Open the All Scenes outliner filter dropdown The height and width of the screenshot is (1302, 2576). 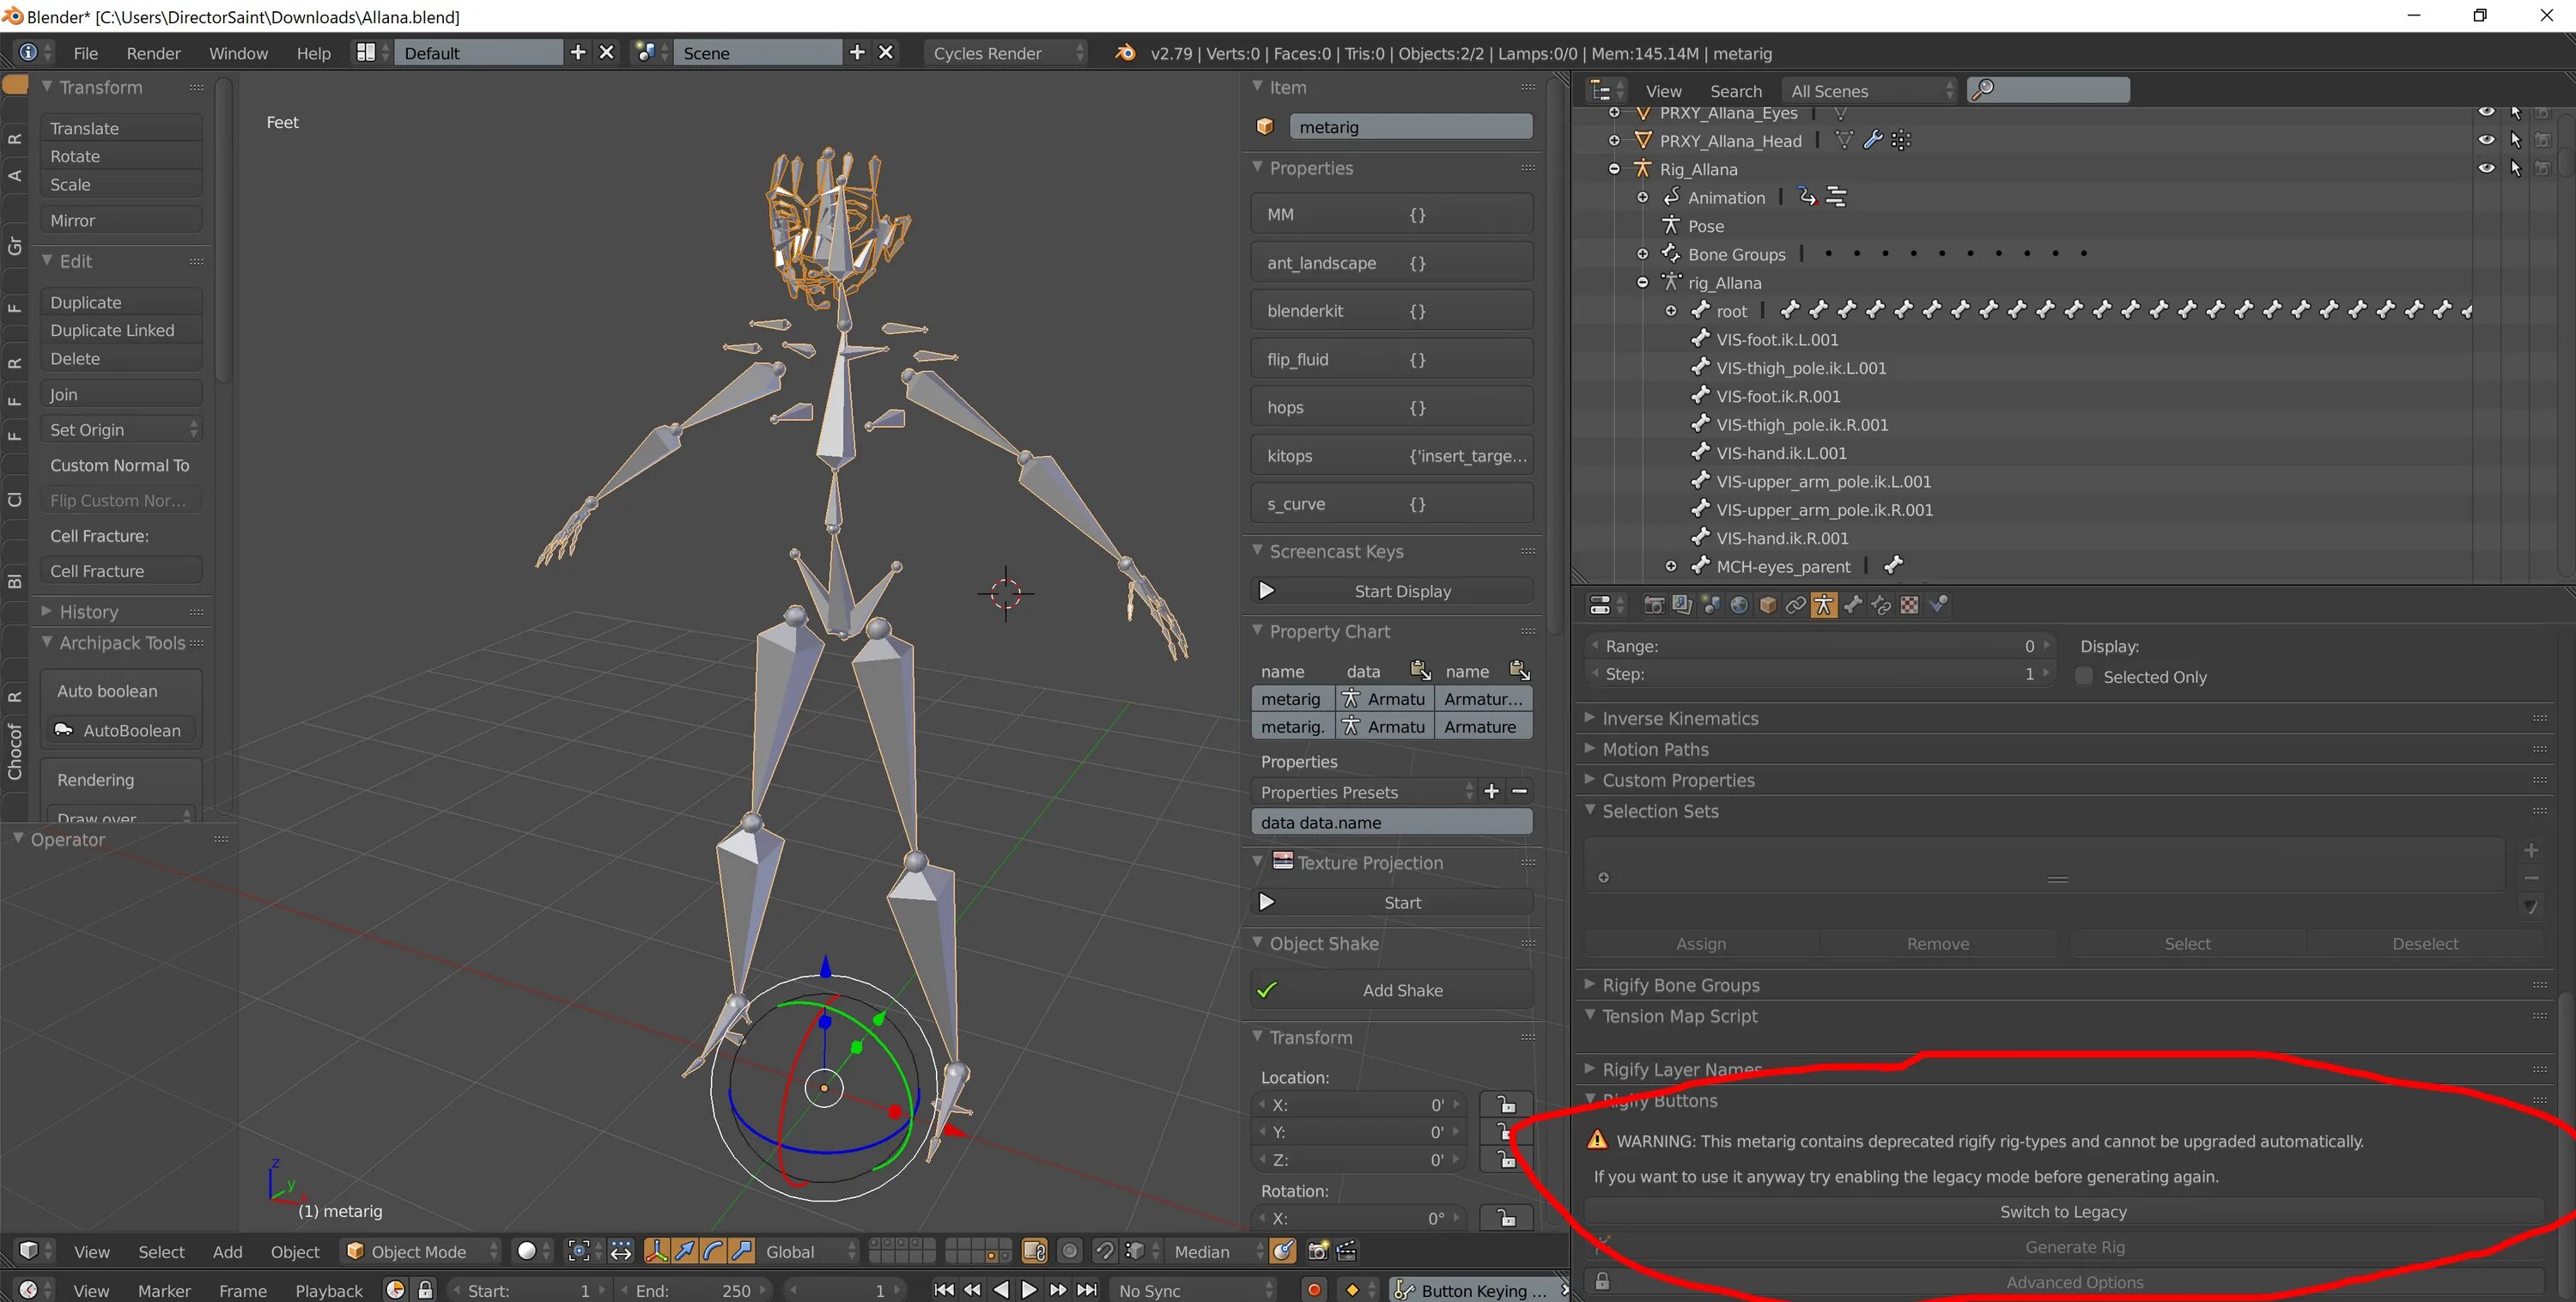pos(1870,90)
